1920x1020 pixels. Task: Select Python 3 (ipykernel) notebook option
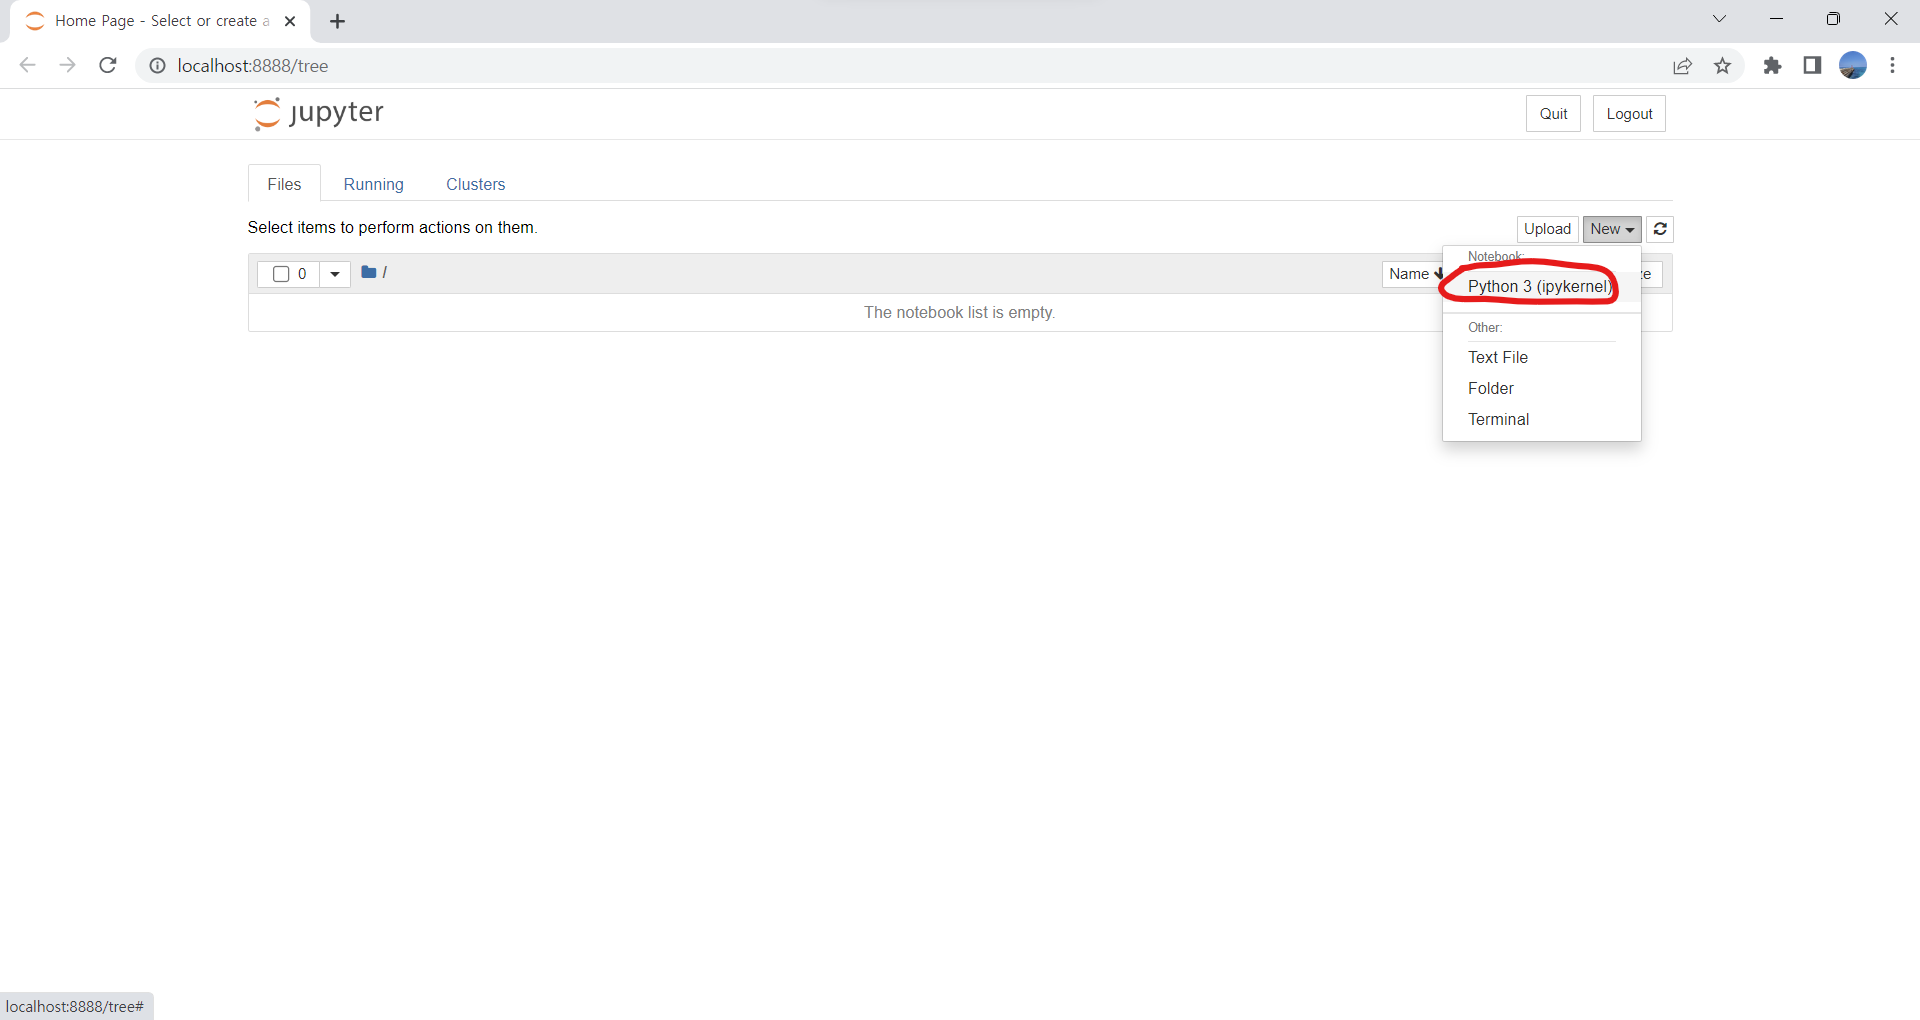(x=1538, y=286)
